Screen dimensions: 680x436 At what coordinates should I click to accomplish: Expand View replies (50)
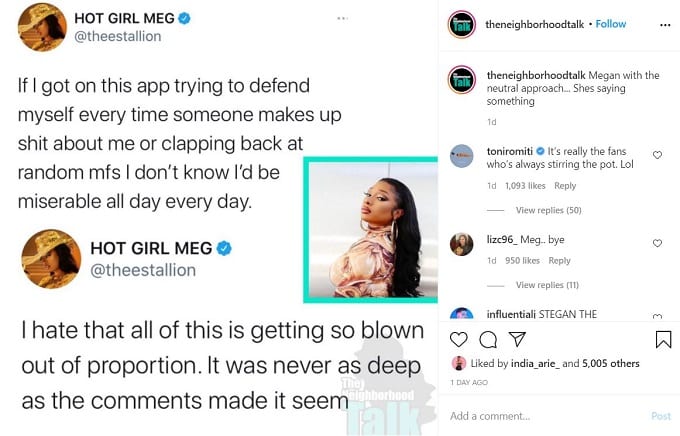tap(549, 210)
